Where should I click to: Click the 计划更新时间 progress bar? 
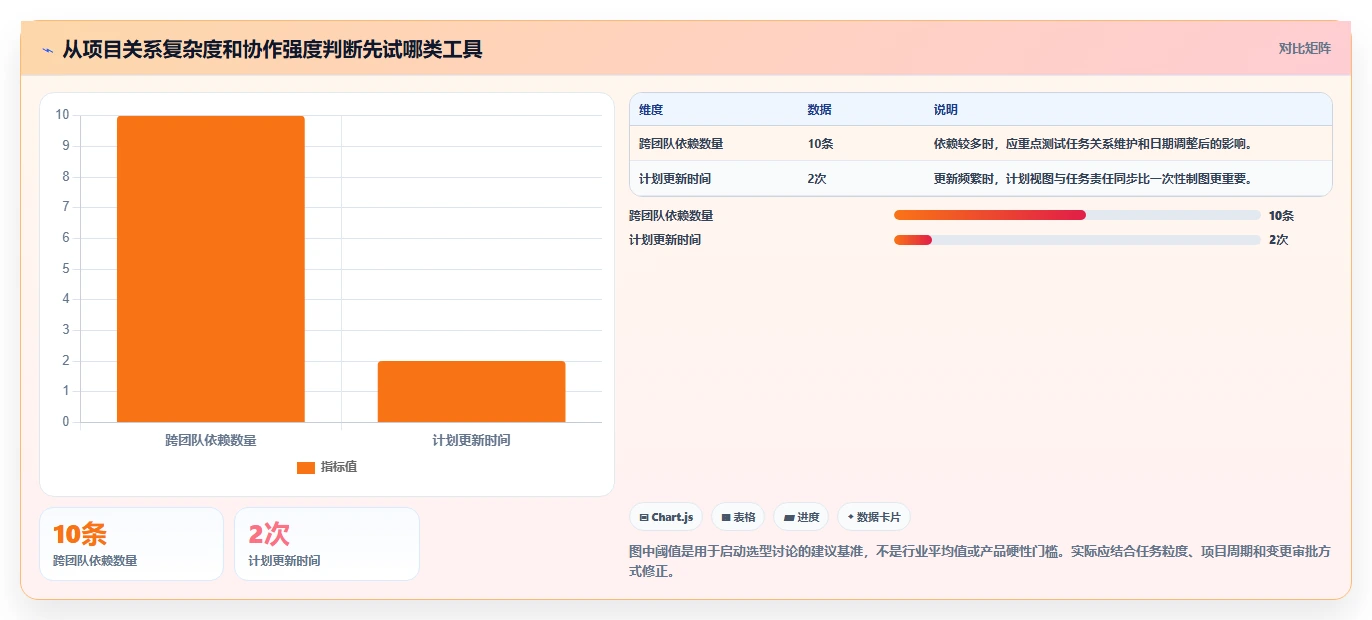click(x=1077, y=240)
